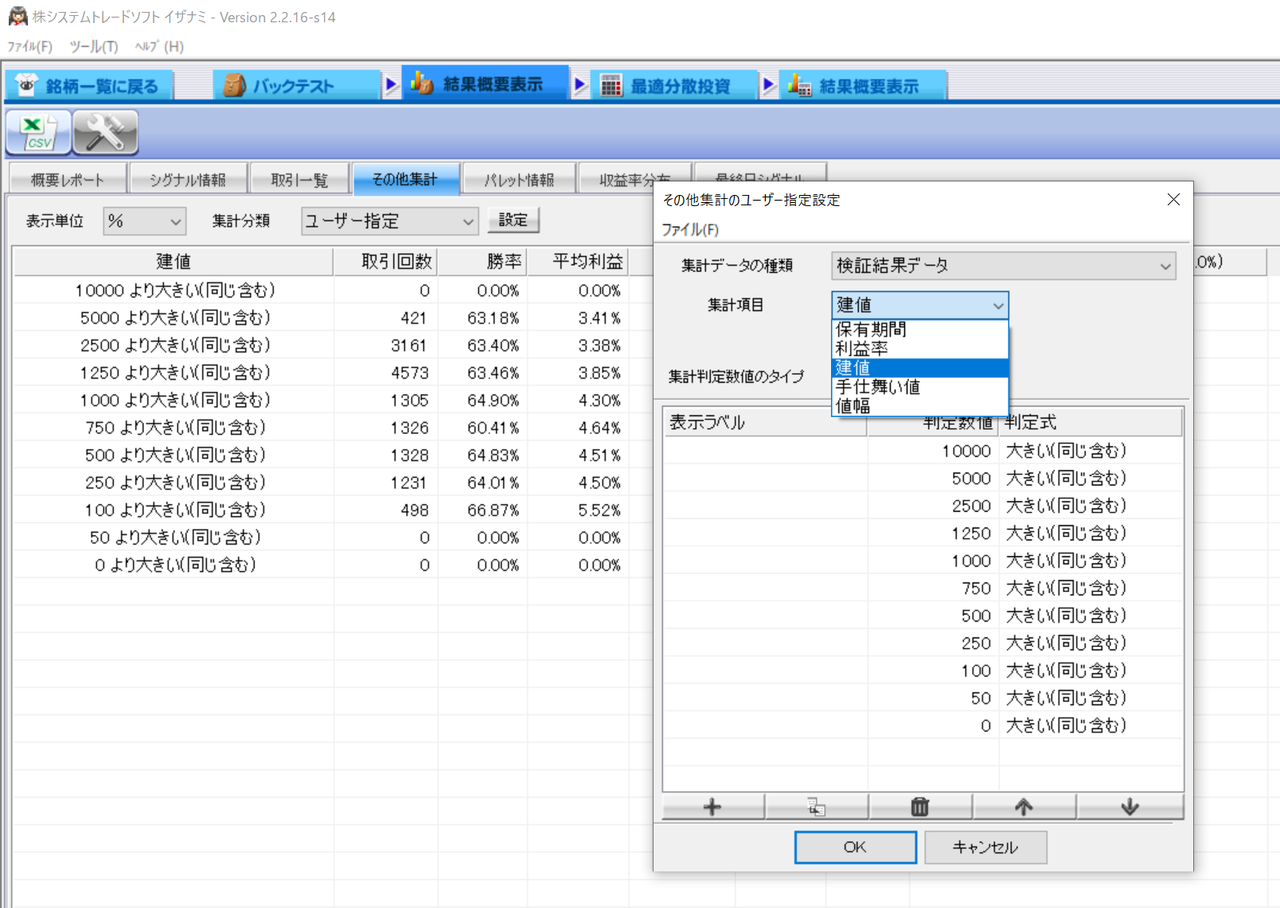Go back via 銘柄一覧に戻る tab
The image size is (1280, 908).
click(x=89, y=86)
